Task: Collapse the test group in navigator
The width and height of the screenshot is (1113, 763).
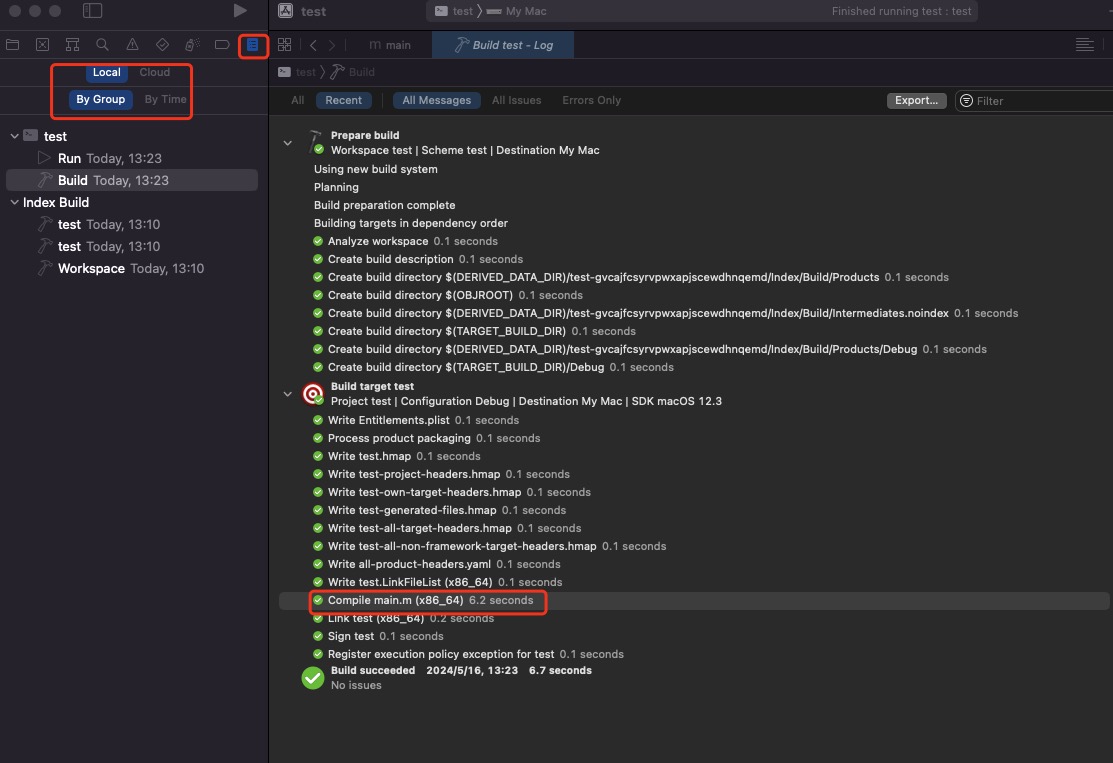Action: point(14,136)
